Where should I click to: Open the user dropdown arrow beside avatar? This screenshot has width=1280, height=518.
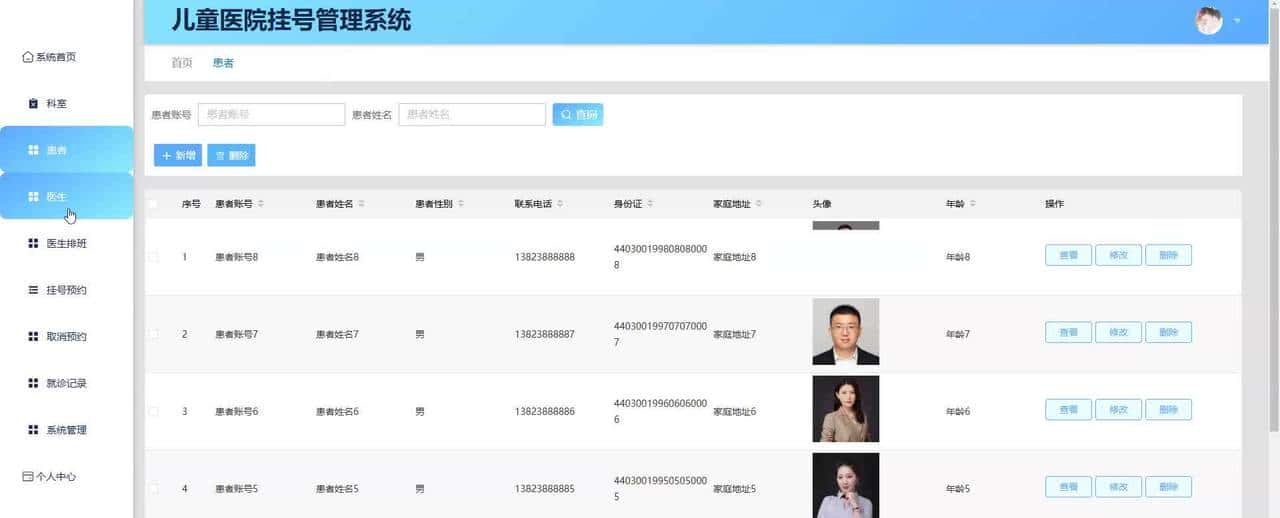pos(1238,21)
